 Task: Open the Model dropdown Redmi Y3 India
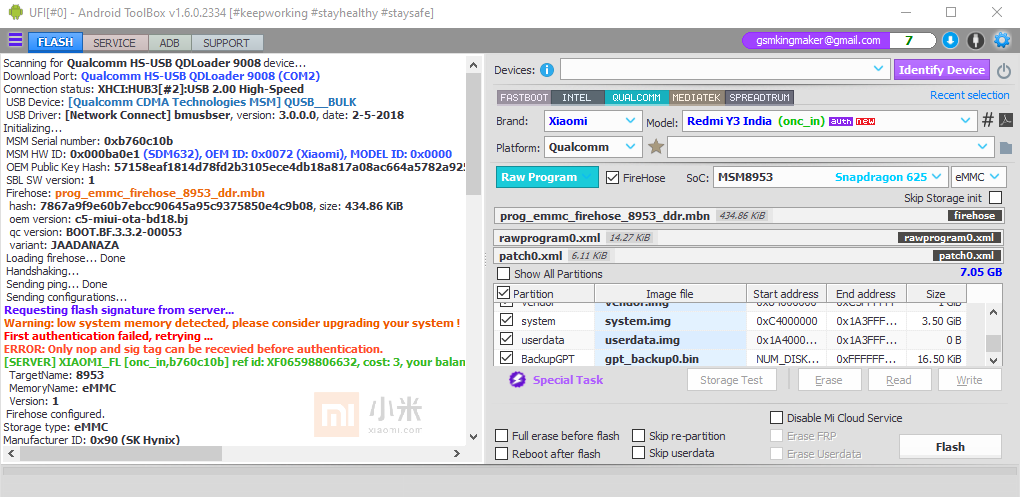(x=829, y=121)
